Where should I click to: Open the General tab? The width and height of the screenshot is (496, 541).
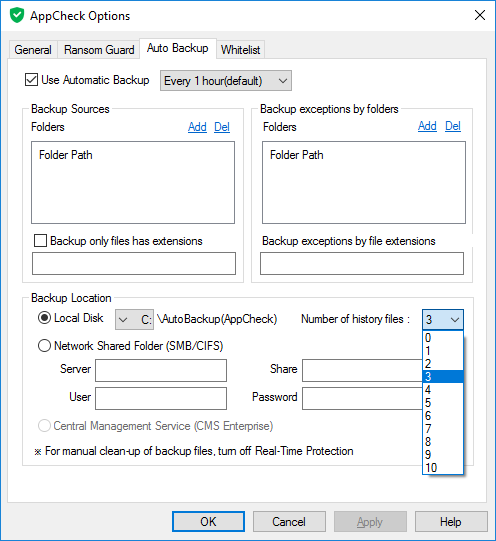tap(33, 50)
